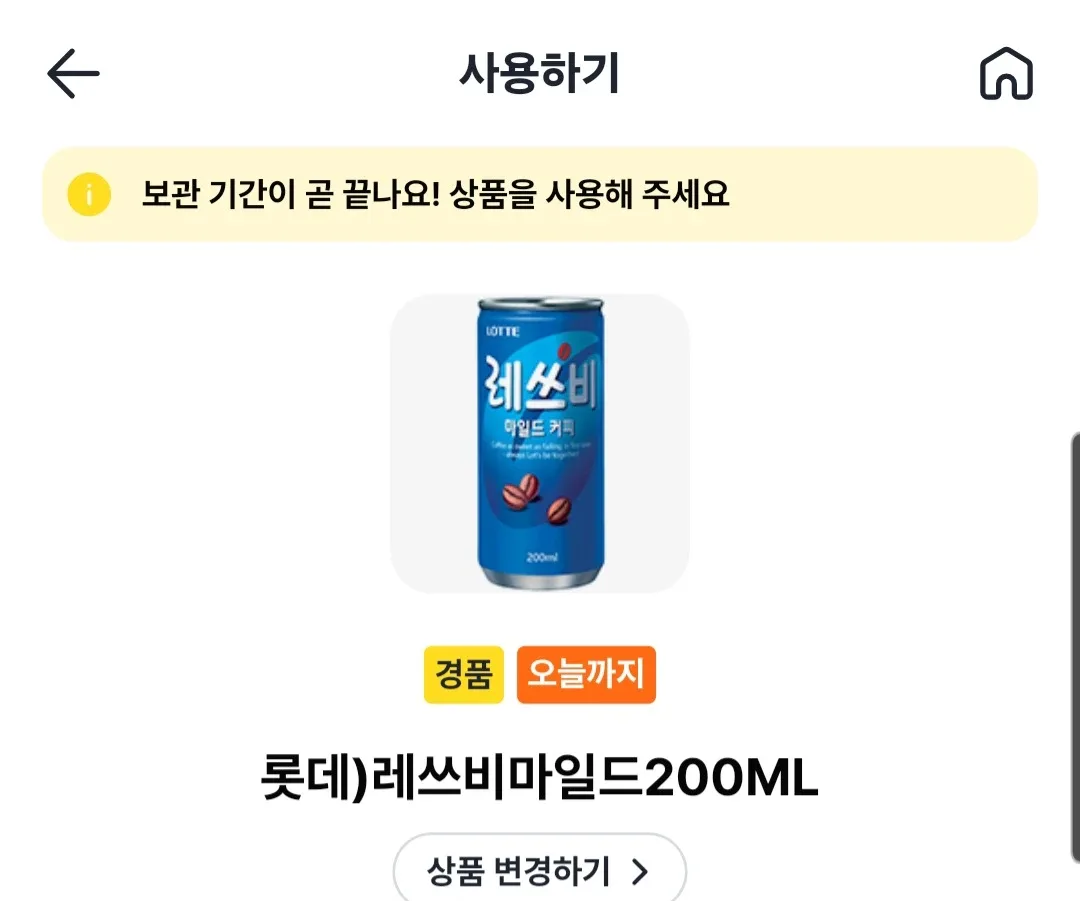The height and width of the screenshot is (901, 1080).
Task: Tap the 마일드 커피 label on the can
Action: coord(539,428)
